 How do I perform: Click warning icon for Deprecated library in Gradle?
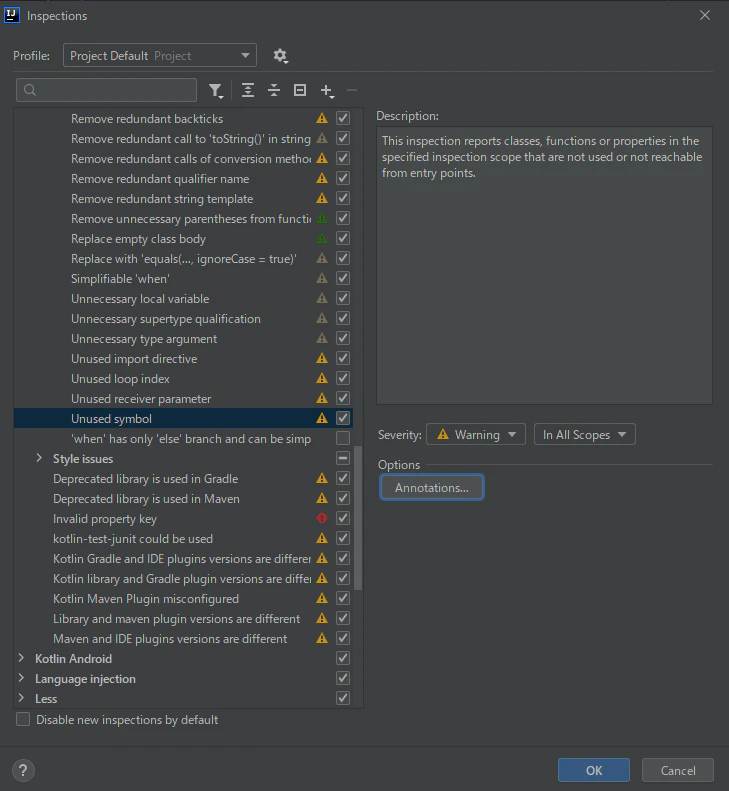(x=322, y=478)
